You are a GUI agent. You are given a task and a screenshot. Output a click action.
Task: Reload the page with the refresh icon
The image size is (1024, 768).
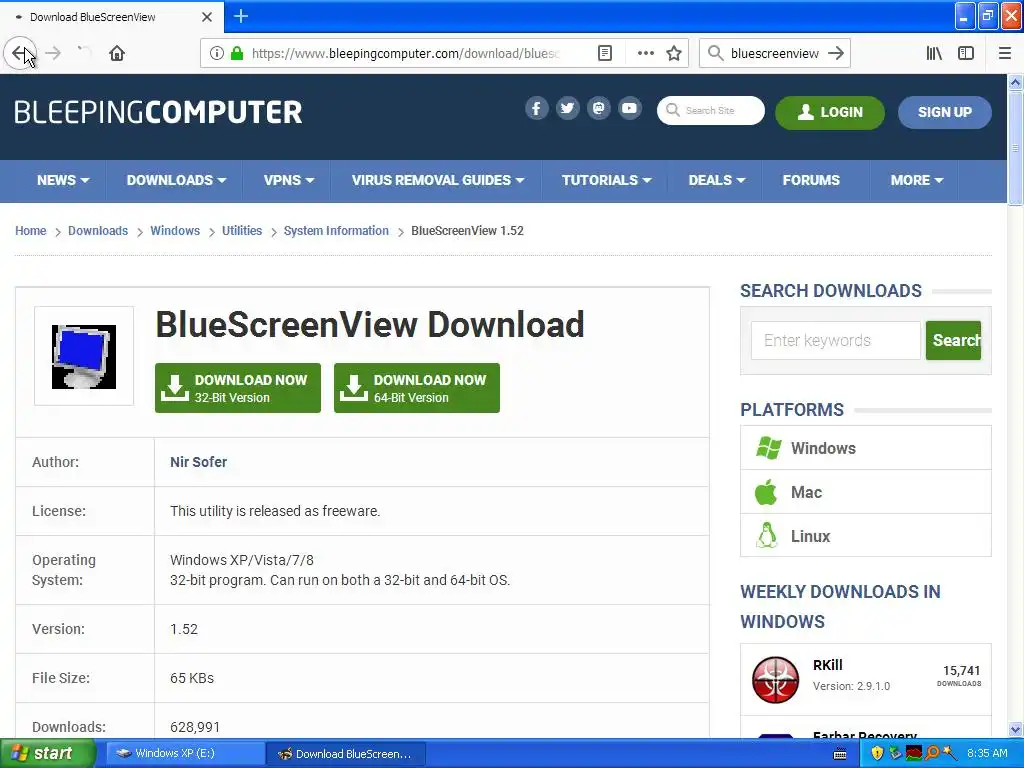[x=84, y=53]
